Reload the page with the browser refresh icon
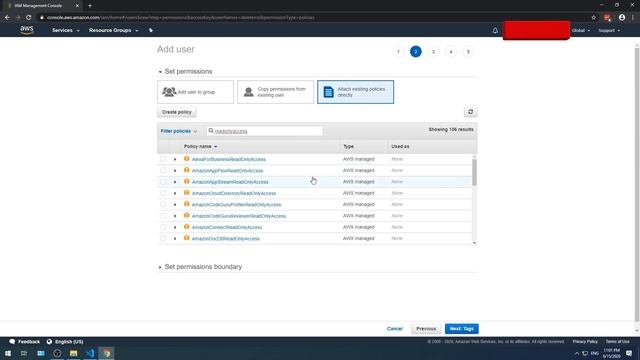The height and width of the screenshot is (360, 640). coord(29,18)
